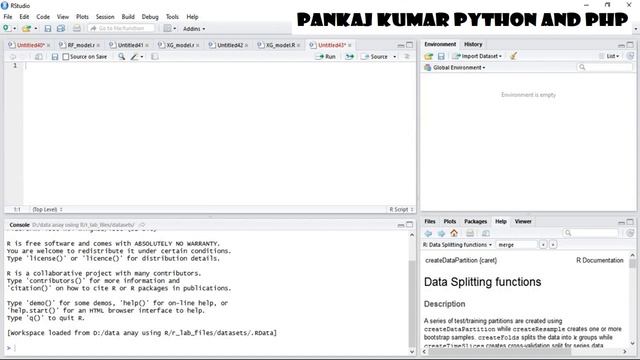
Task: Open (Top Level) scope navigator
Action: pos(47,209)
